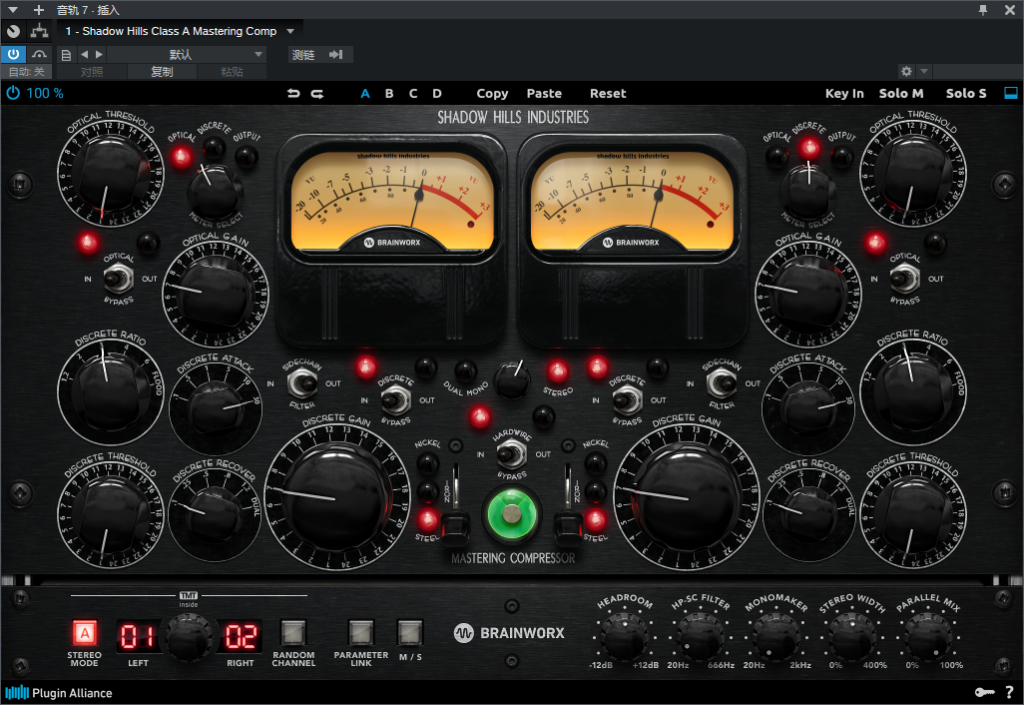The image size is (1024, 705).
Task: Flip the left Sidechain Filter switch
Action: 302,383
